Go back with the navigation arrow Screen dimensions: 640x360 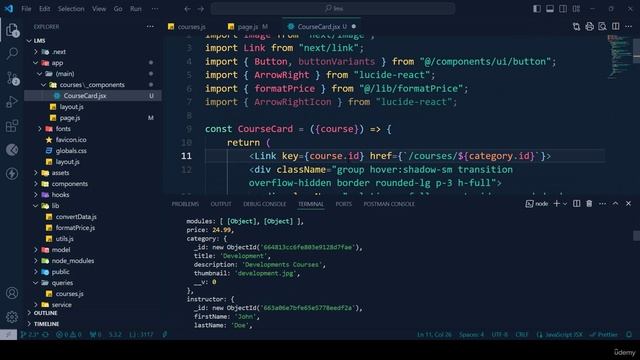187,9
